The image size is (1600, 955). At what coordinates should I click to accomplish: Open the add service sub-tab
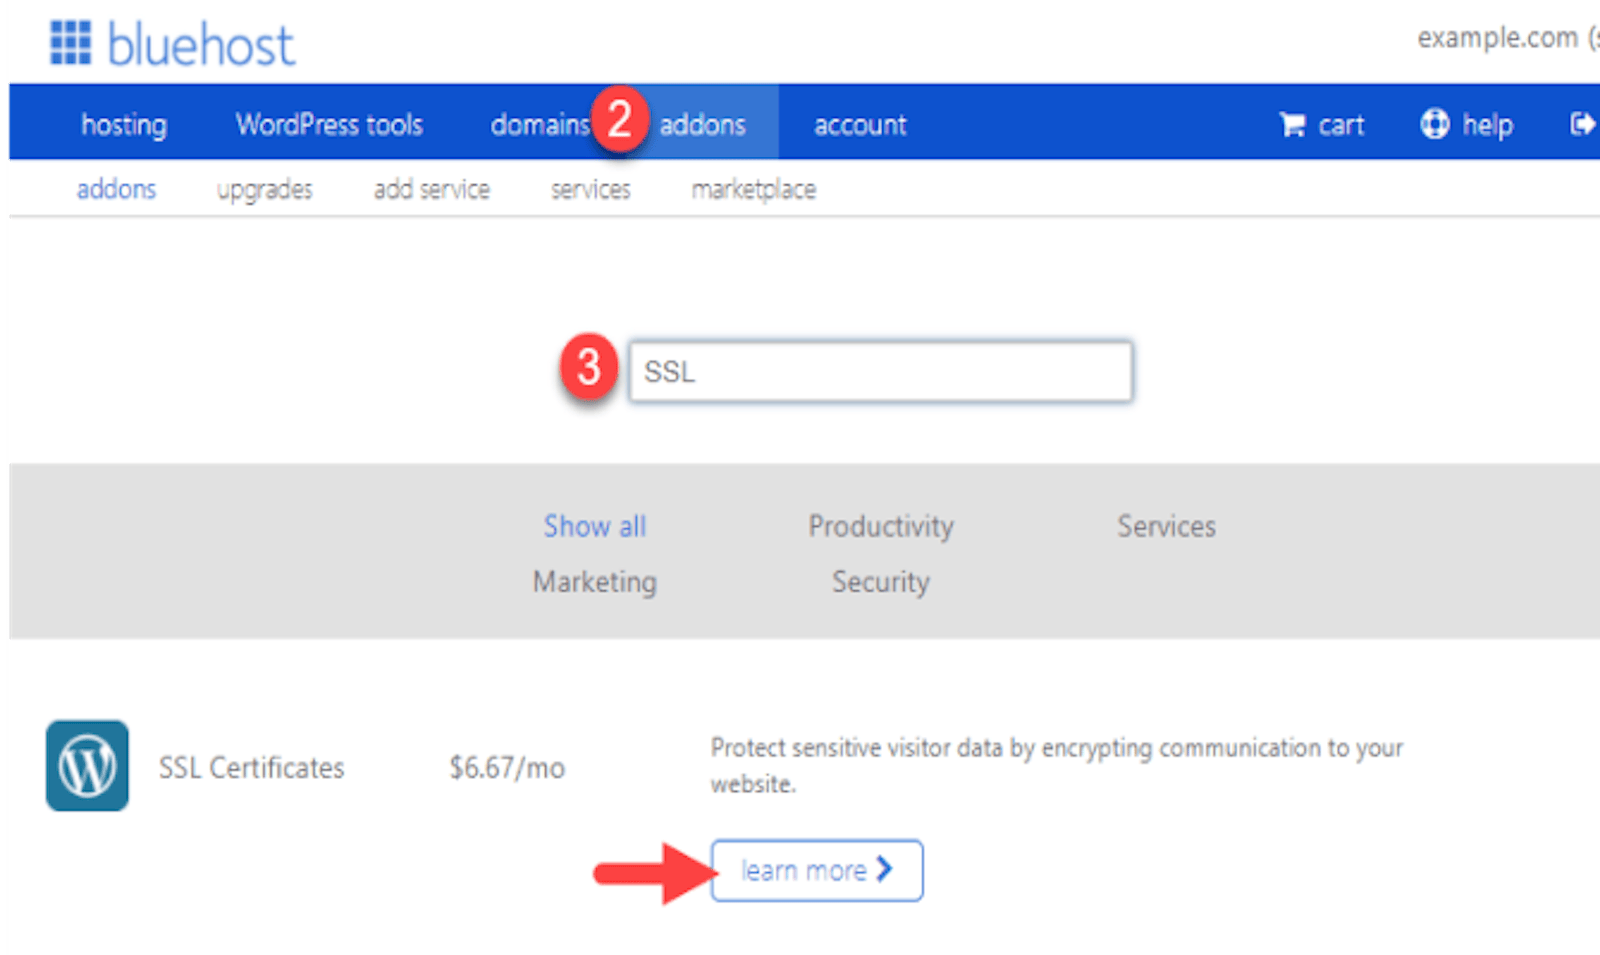432,189
